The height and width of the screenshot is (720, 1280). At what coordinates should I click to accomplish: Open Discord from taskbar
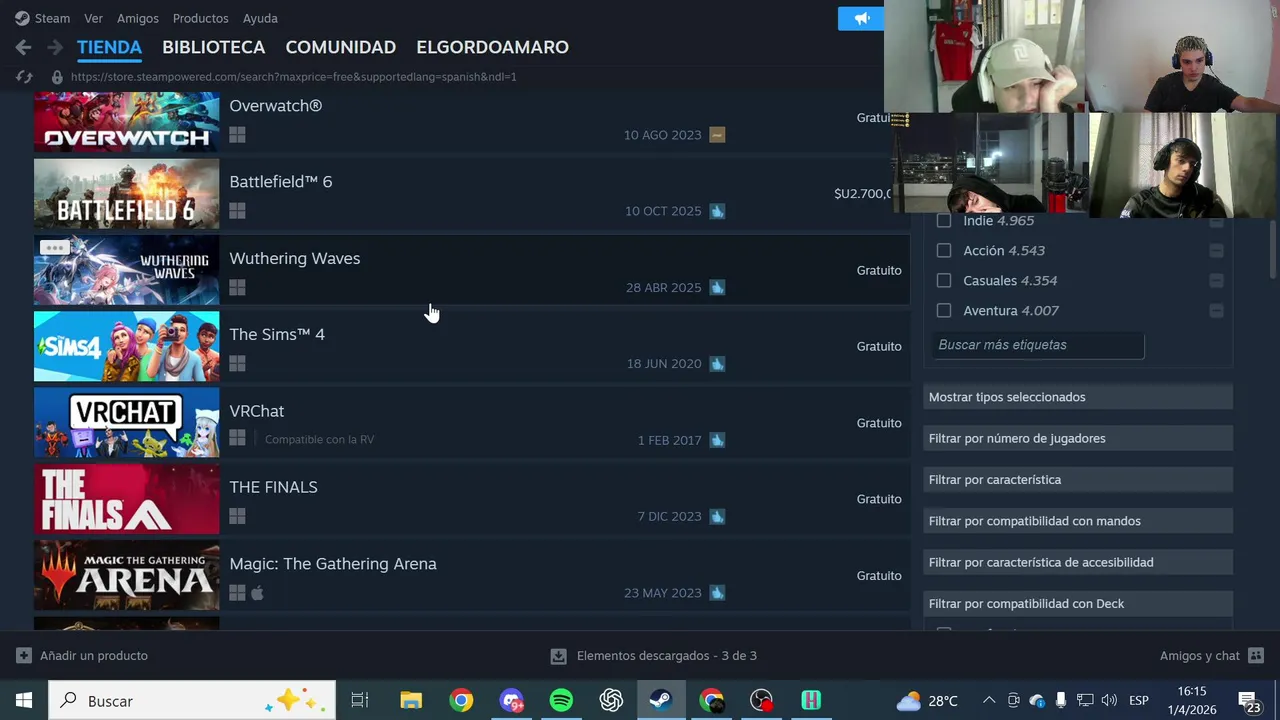point(511,700)
